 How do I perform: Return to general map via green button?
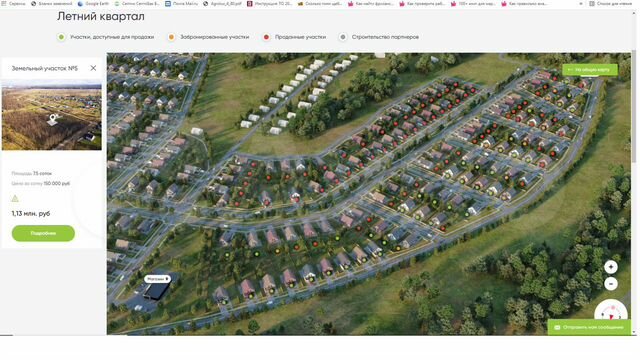pos(589,70)
